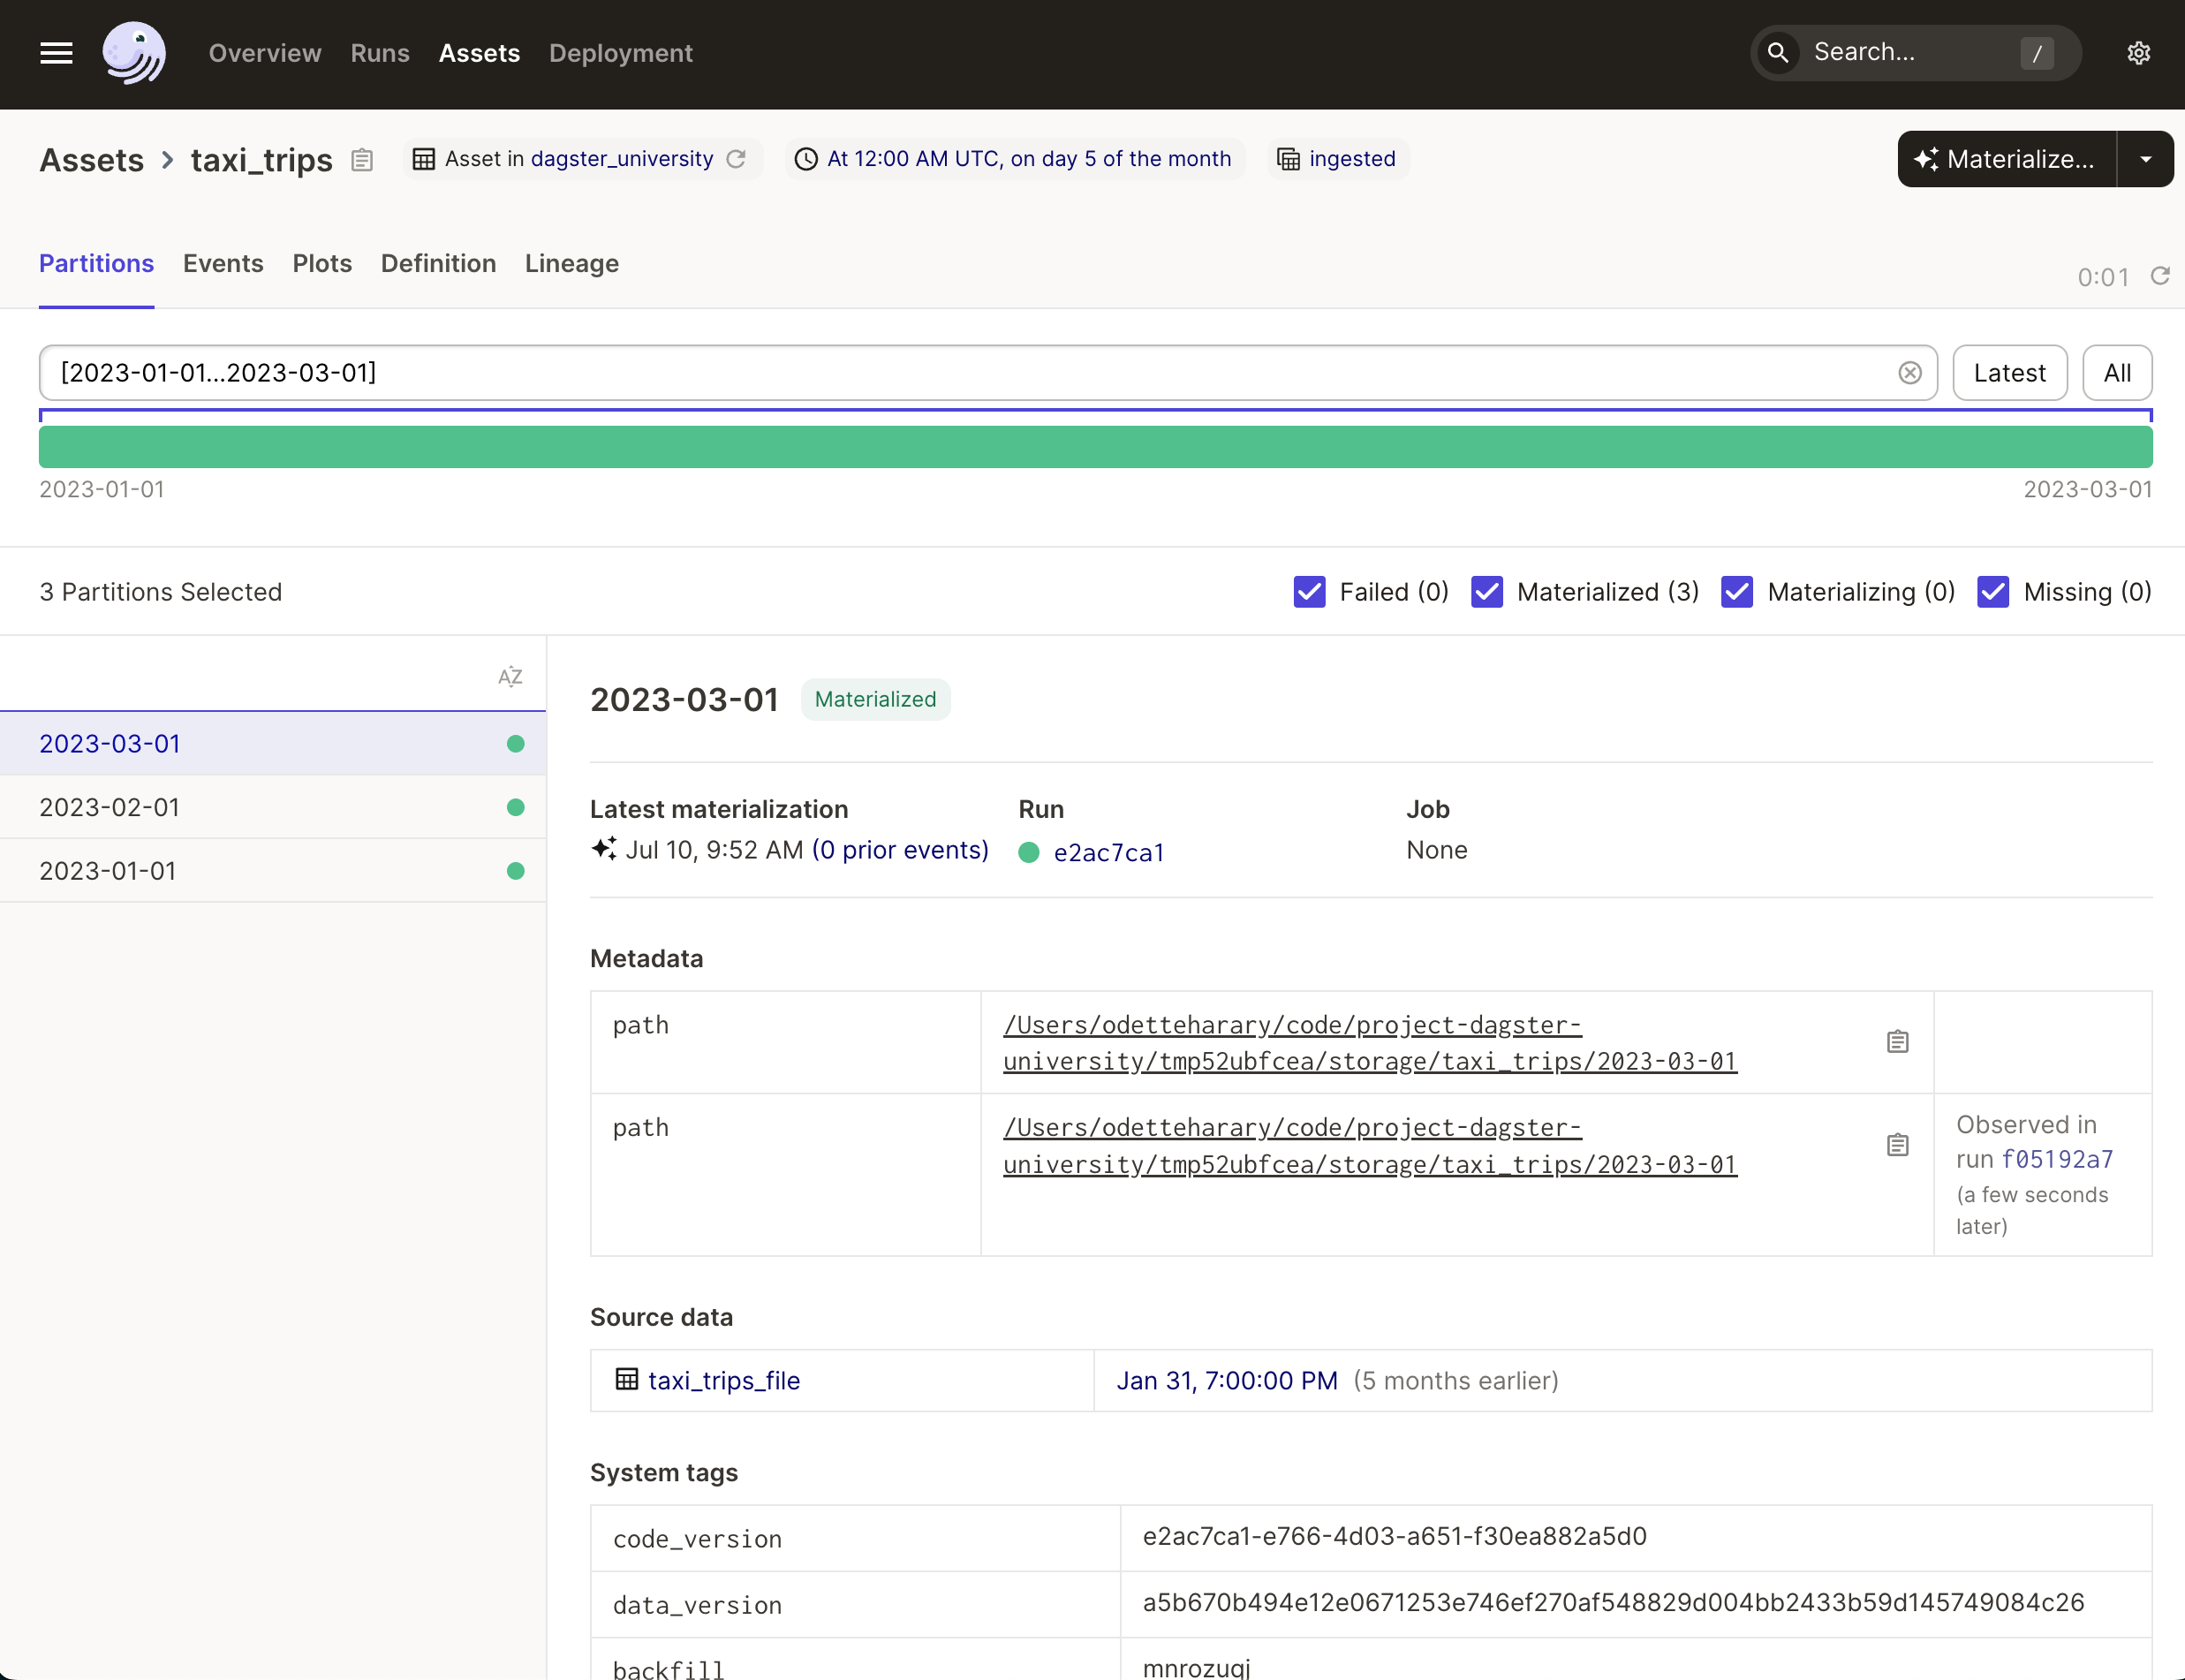The image size is (2185, 1680).
Task: View the 0 prior events link
Action: (900, 850)
